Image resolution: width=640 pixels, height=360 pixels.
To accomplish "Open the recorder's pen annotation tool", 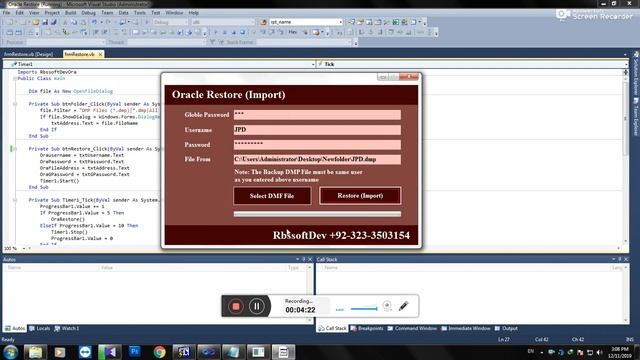I will [x=403, y=306].
